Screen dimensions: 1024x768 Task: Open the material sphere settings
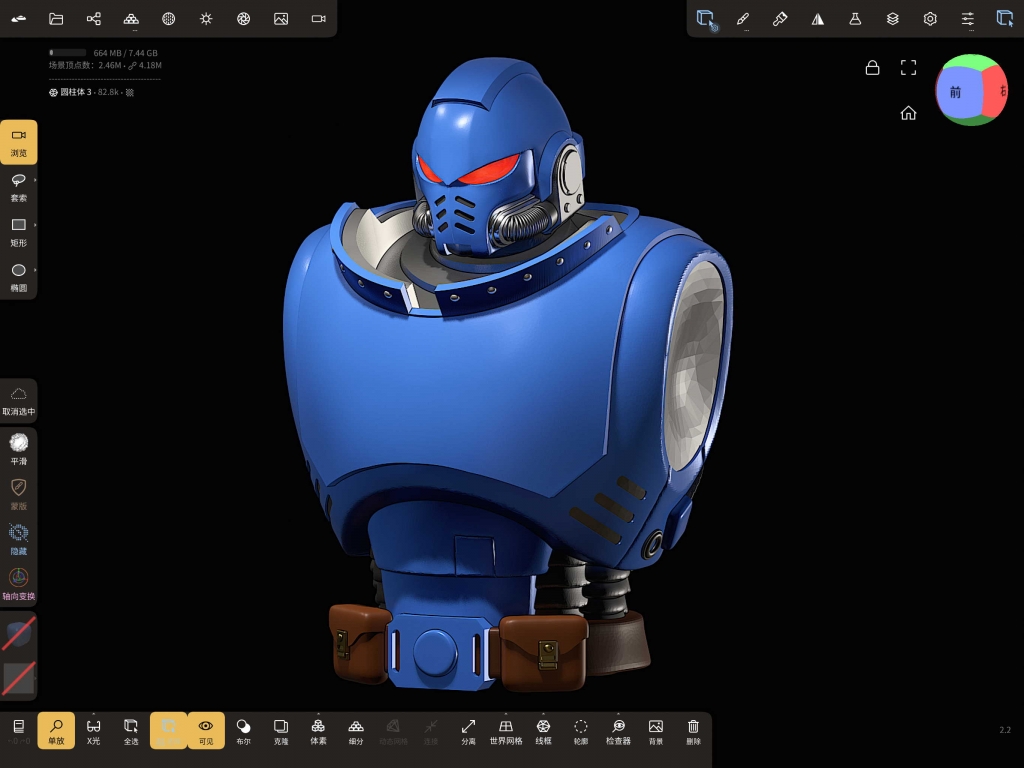click(168, 19)
